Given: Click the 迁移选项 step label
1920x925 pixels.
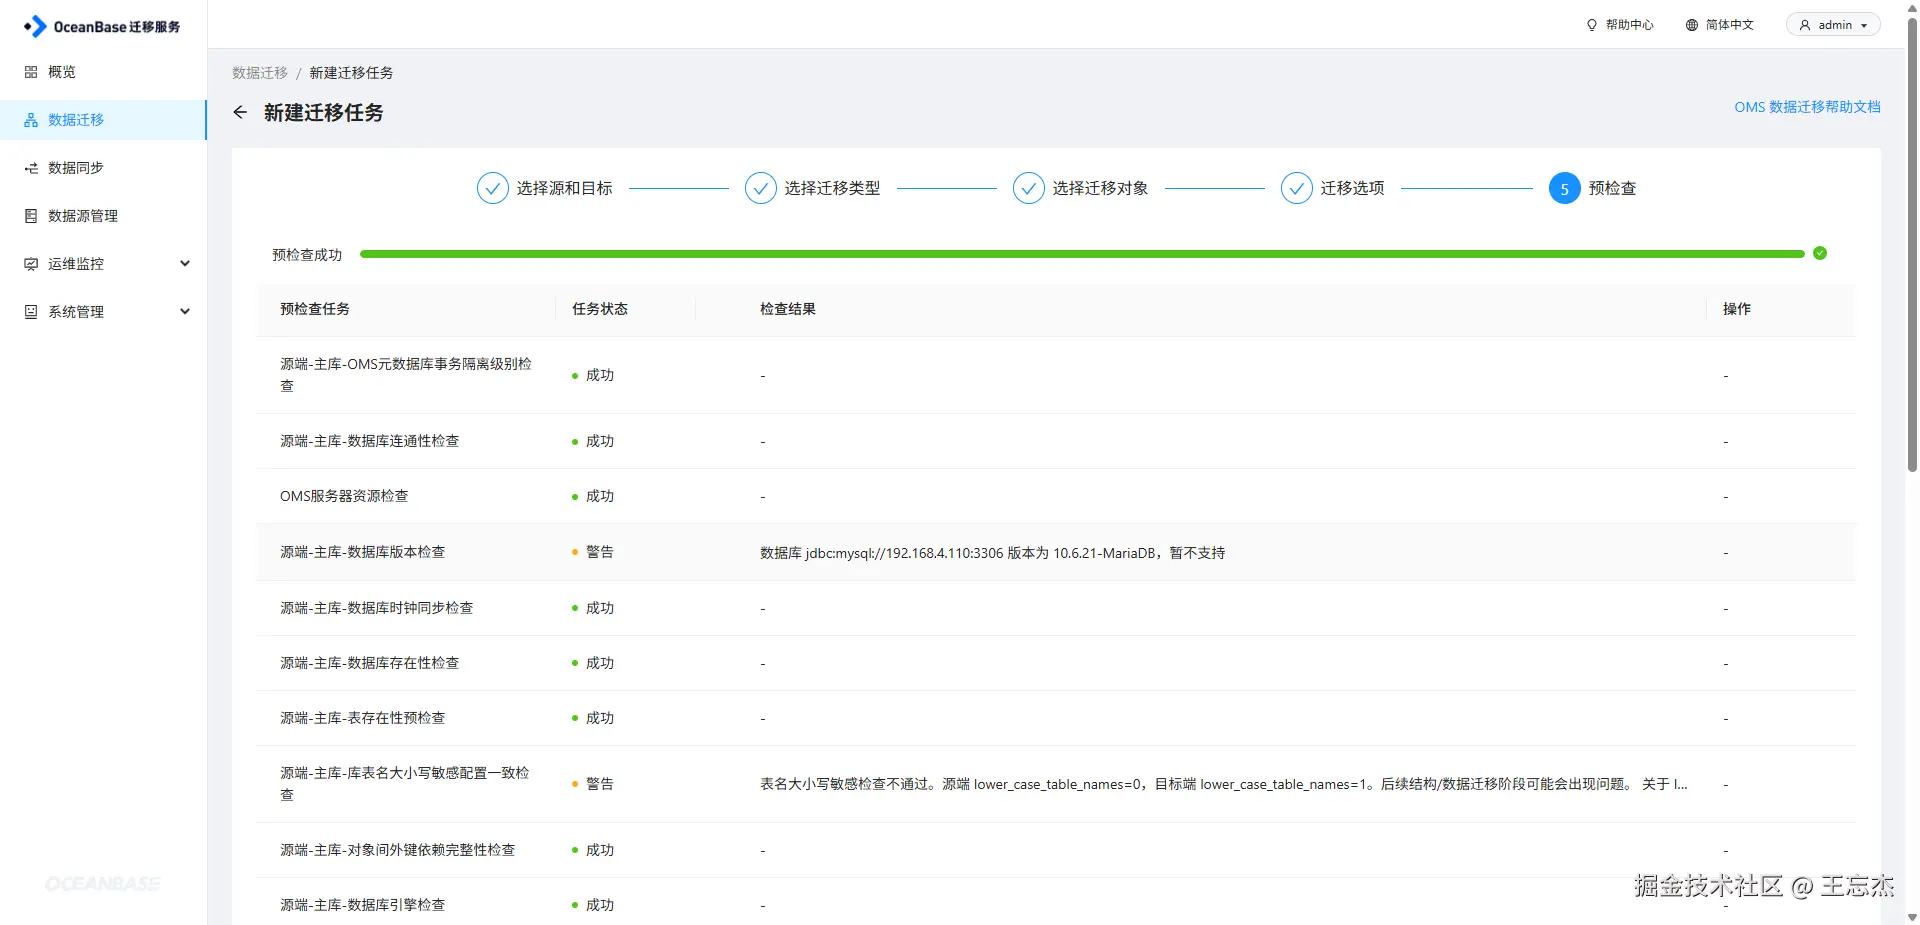Looking at the screenshot, I should (x=1352, y=188).
